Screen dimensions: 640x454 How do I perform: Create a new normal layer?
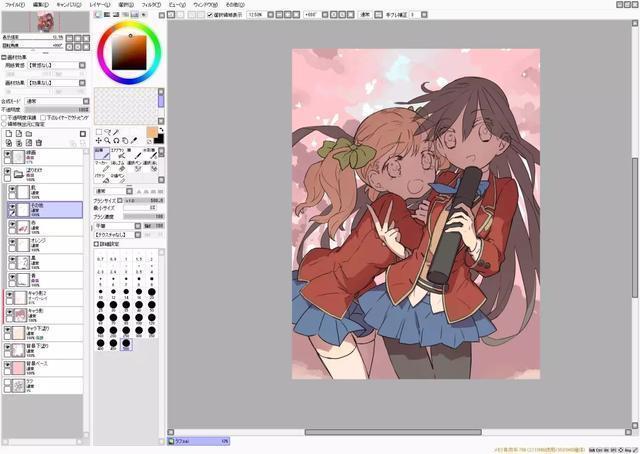click(x=9, y=134)
